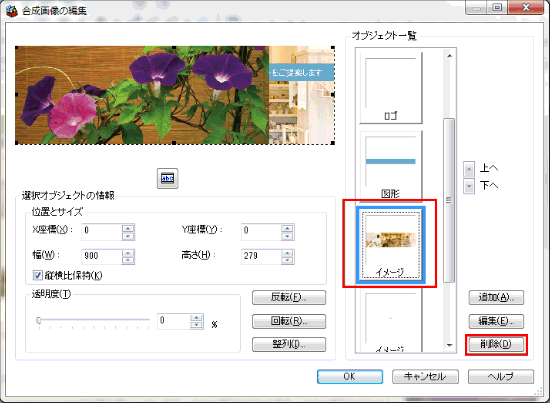Decrease Y座標 value with down arrow
The width and height of the screenshot is (550, 403).
click(x=287, y=236)
